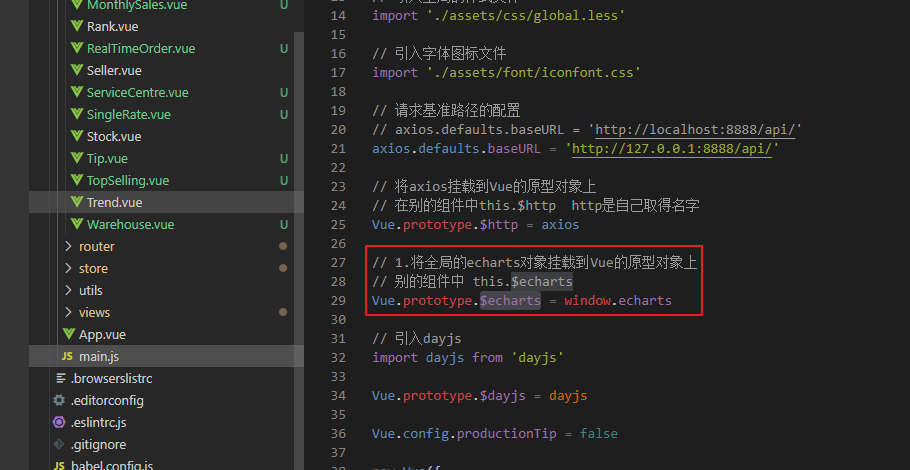Image resolution: width=910 pixels, height=470 pixels.
Task: Click the Vue icon beside RealTimeOrder.vue
Action: 77,49
